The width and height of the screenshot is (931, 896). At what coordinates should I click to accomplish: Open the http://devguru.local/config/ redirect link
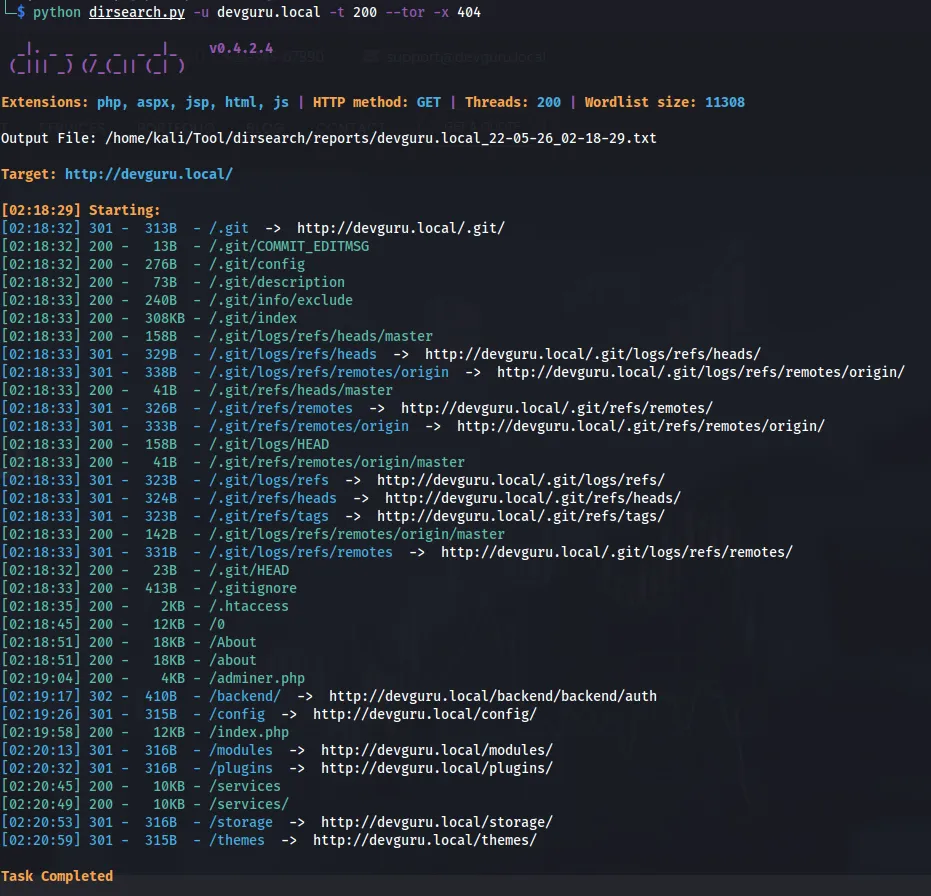tap(424, 714)
